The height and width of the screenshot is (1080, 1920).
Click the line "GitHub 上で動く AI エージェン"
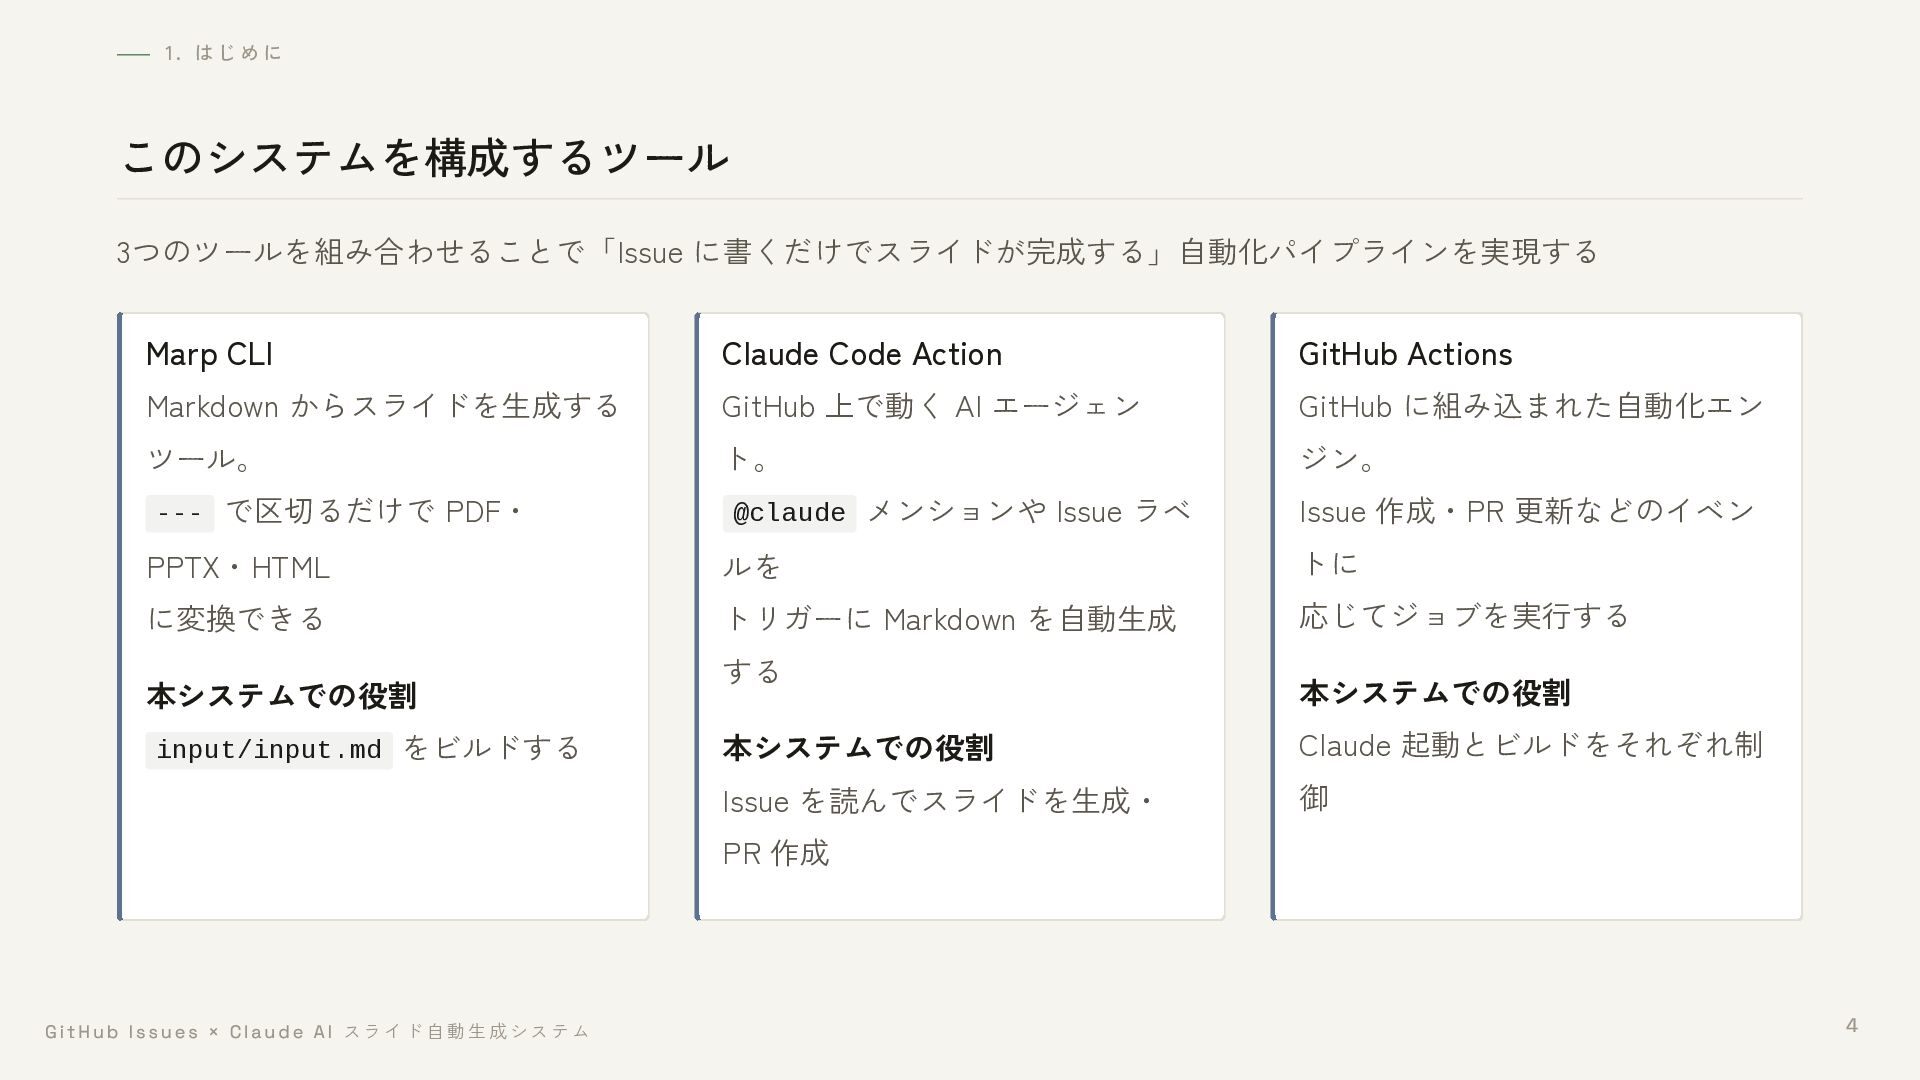tap(932, 406)
